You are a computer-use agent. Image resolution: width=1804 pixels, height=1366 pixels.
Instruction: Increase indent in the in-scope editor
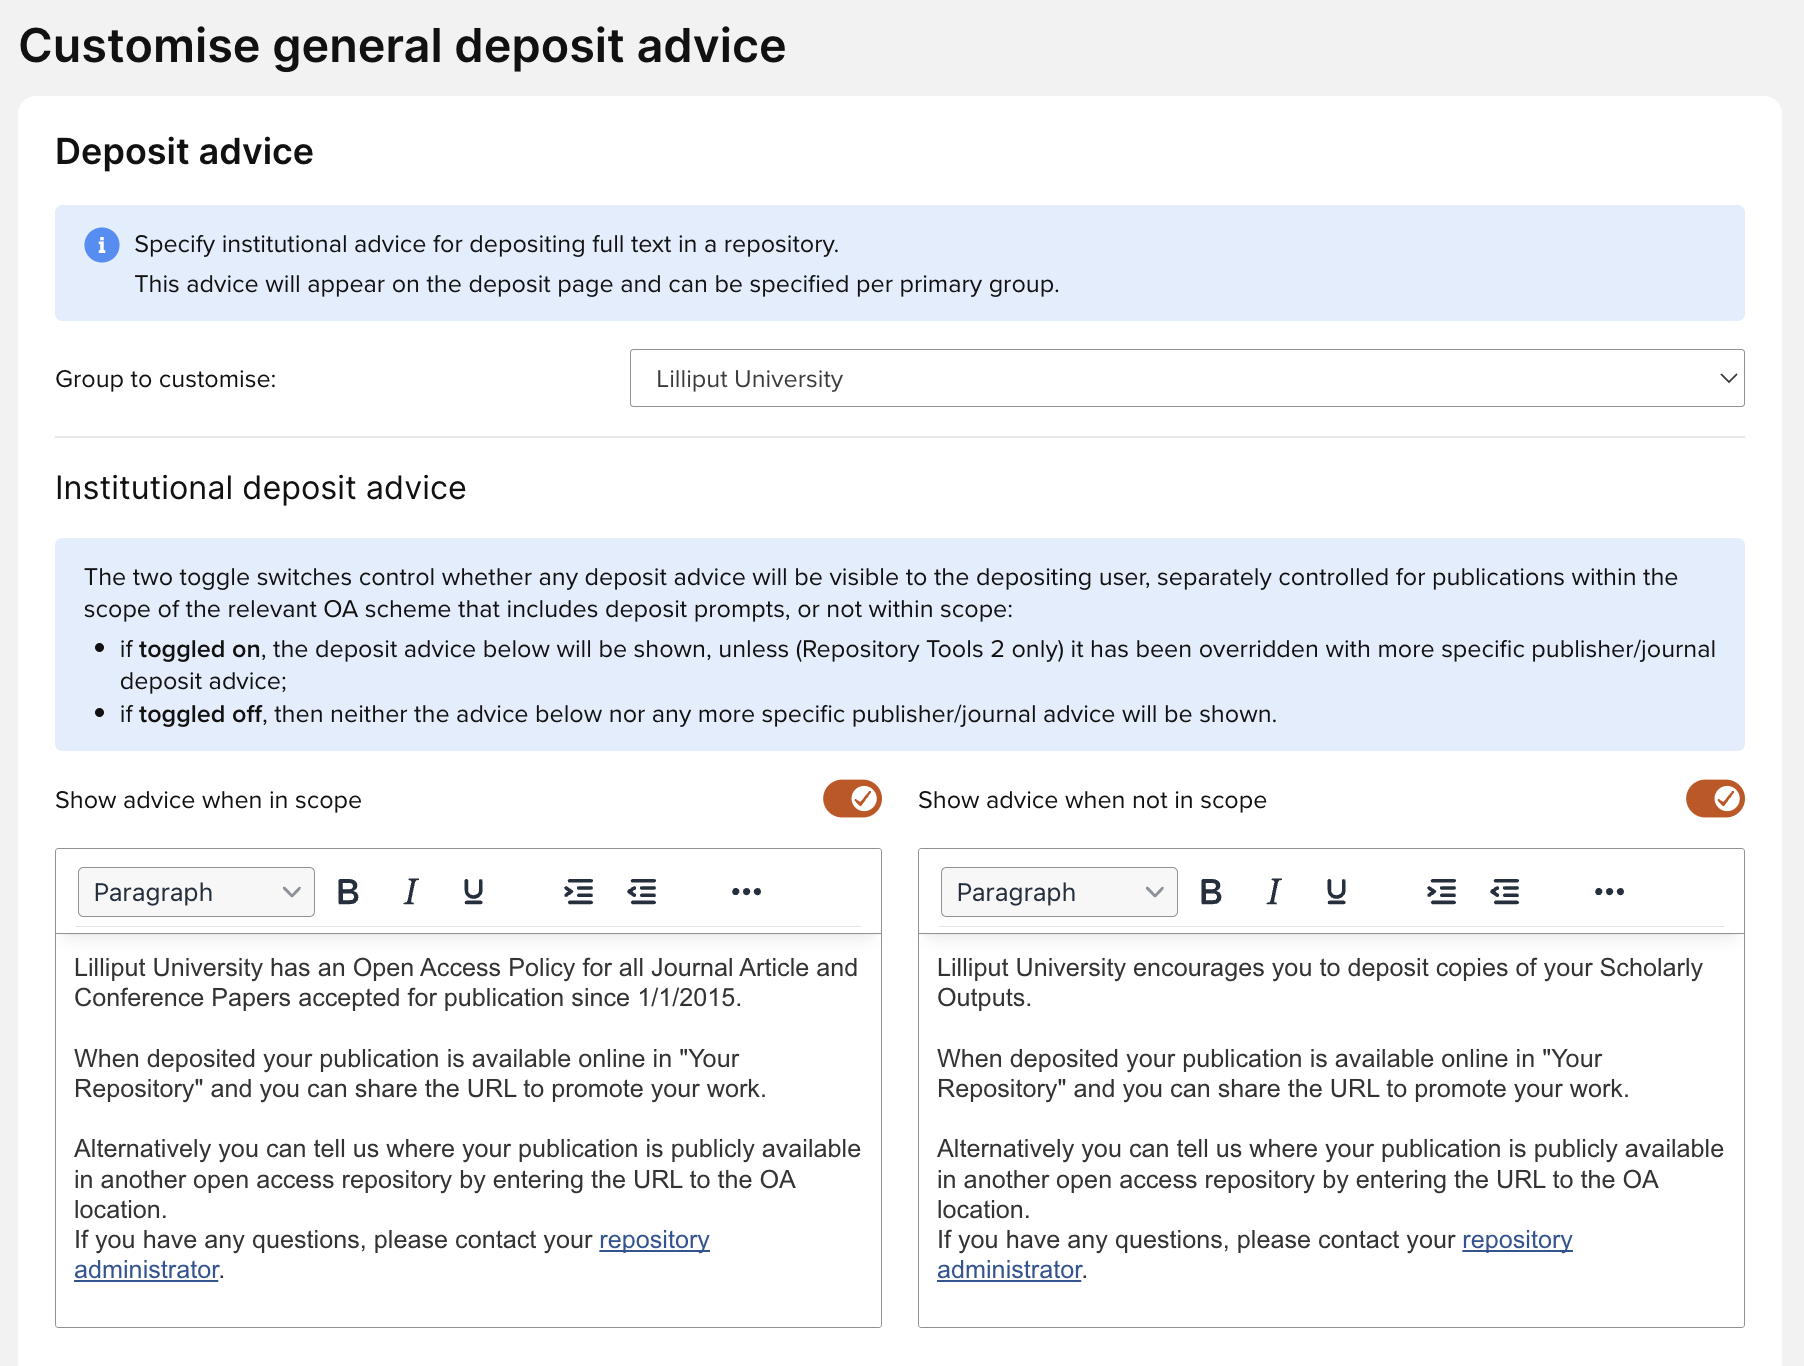579,891
